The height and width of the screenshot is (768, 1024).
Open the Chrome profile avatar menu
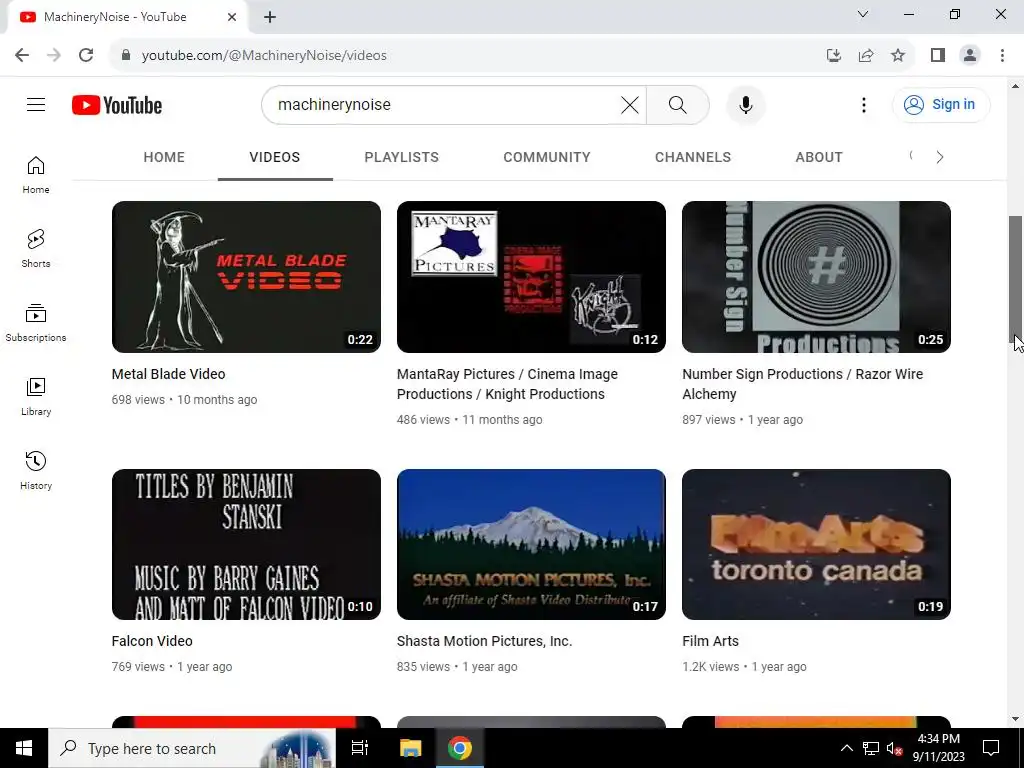point(970,55)
